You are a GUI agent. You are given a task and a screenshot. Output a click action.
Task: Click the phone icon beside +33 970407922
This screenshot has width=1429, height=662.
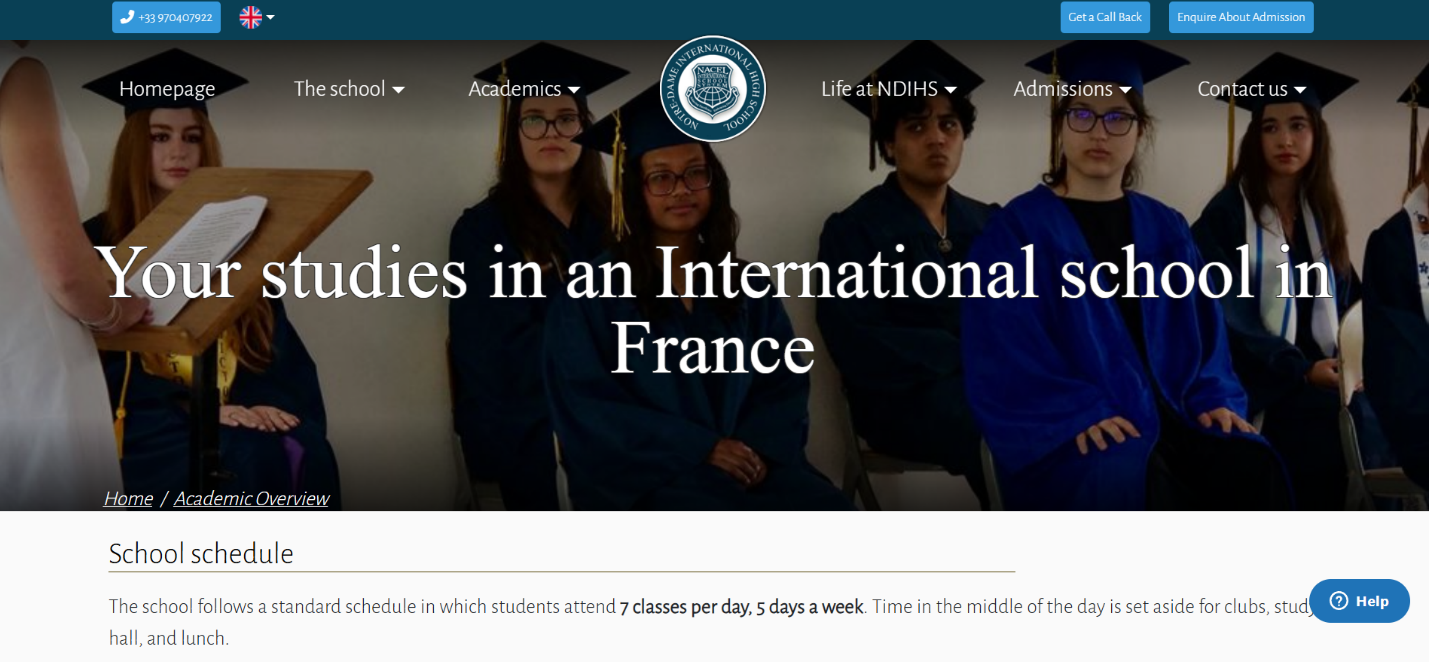coord(127,17)
